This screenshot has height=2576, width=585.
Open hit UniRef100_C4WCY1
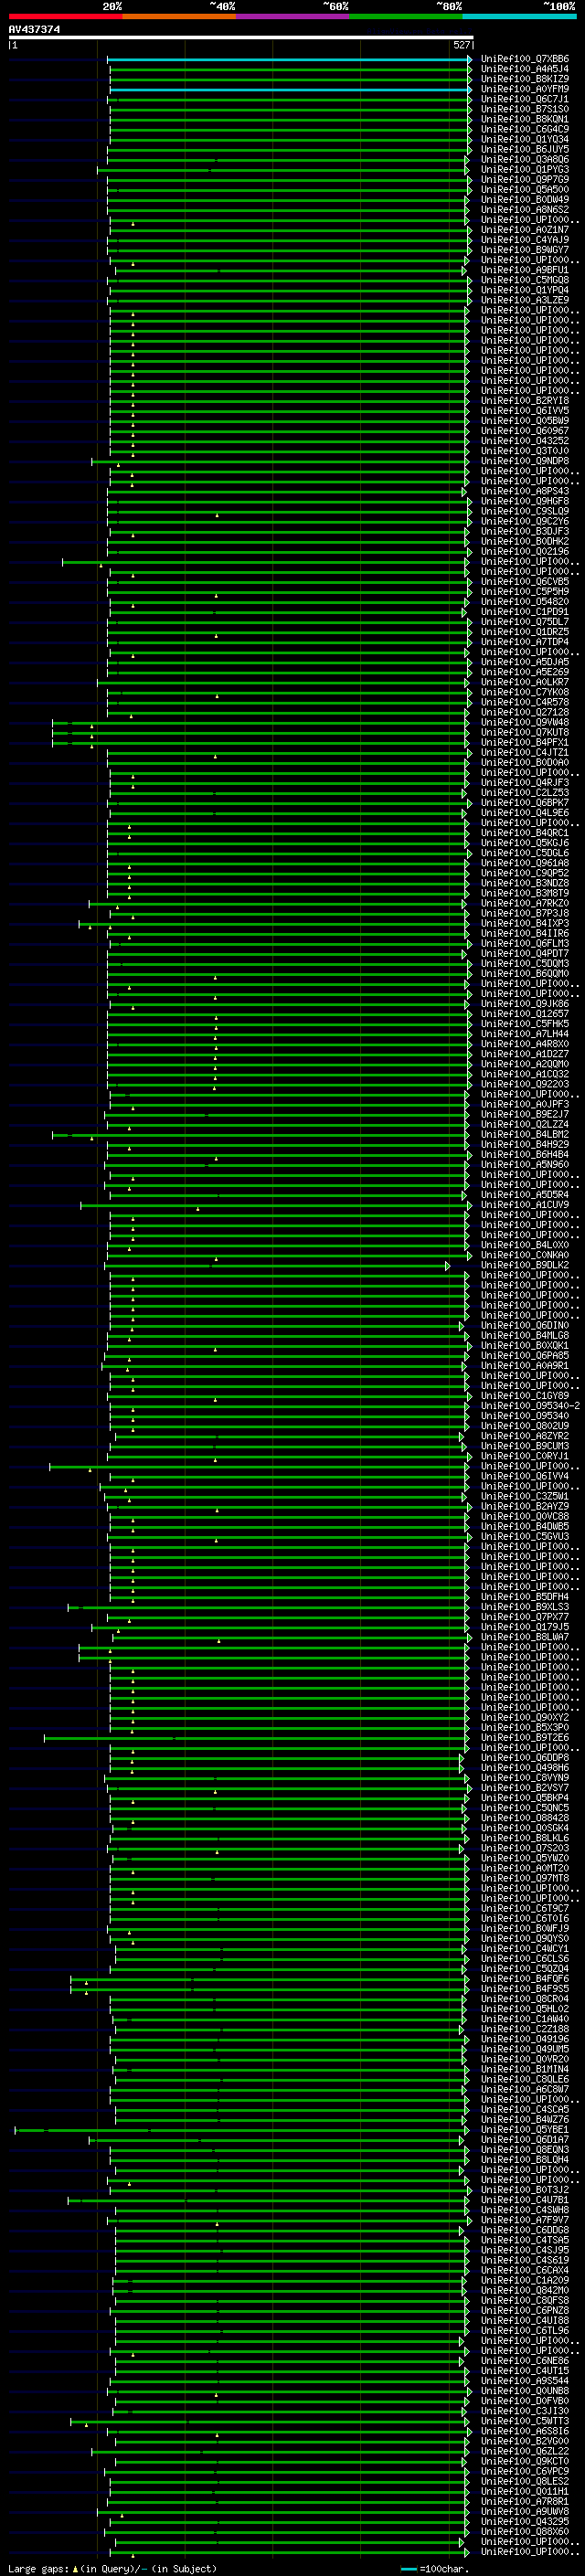tap(525, 1948)
